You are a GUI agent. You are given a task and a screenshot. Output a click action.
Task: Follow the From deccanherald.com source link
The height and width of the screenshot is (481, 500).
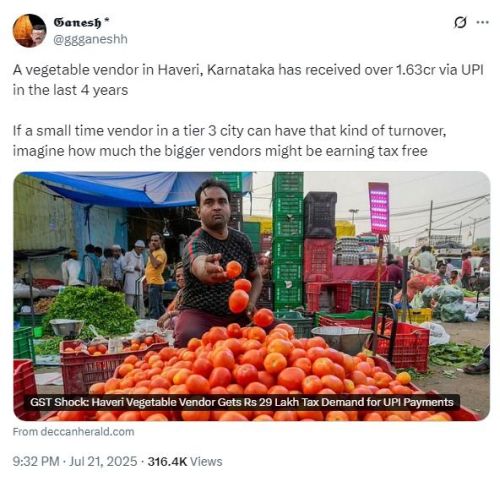pyautogui.click(x=73, y=432)
